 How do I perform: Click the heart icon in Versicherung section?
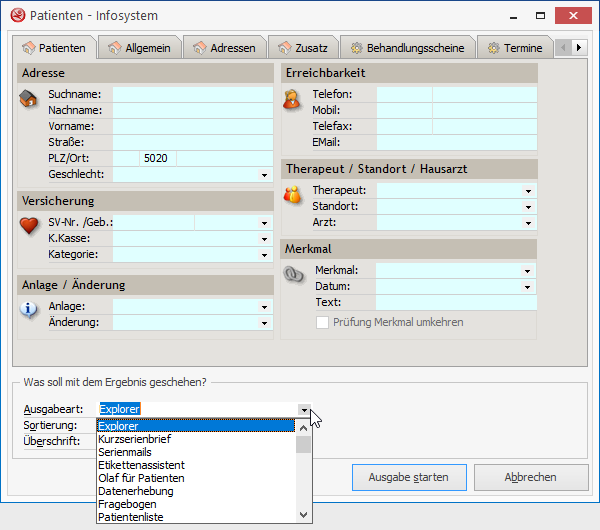pos(29,225)
